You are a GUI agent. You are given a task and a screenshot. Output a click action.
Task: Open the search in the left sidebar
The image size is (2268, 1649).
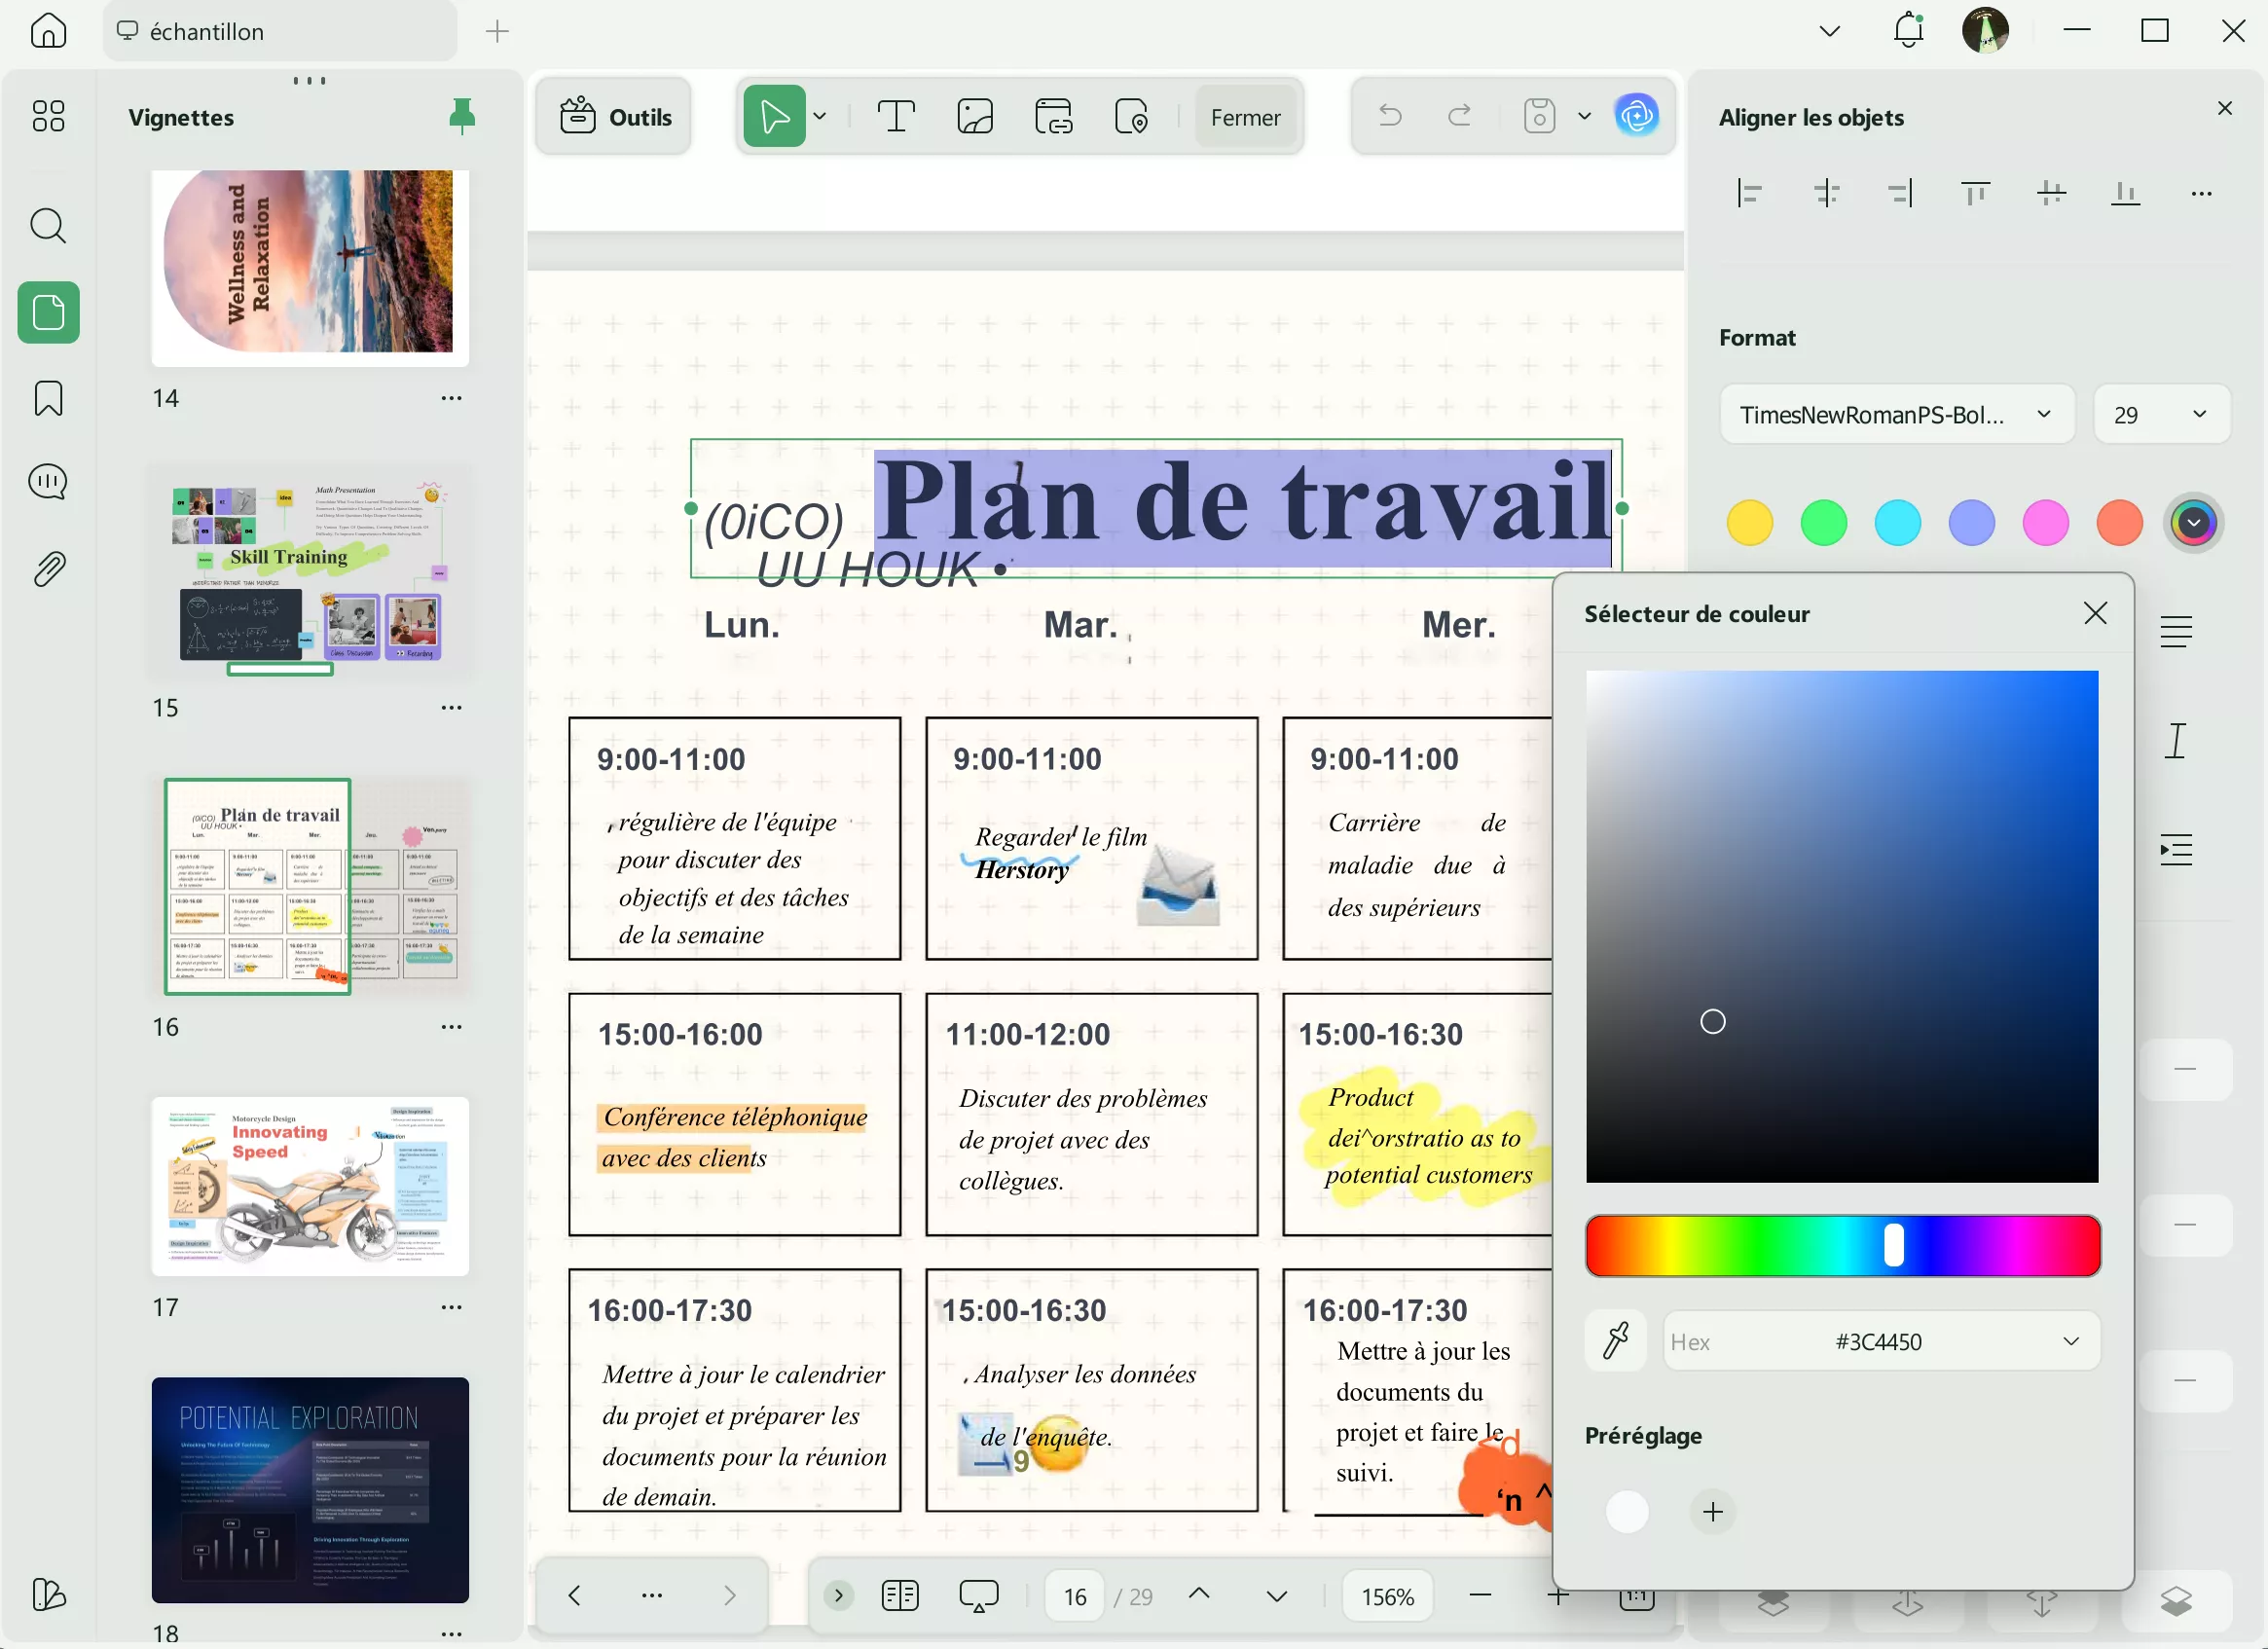pos(47,226)
